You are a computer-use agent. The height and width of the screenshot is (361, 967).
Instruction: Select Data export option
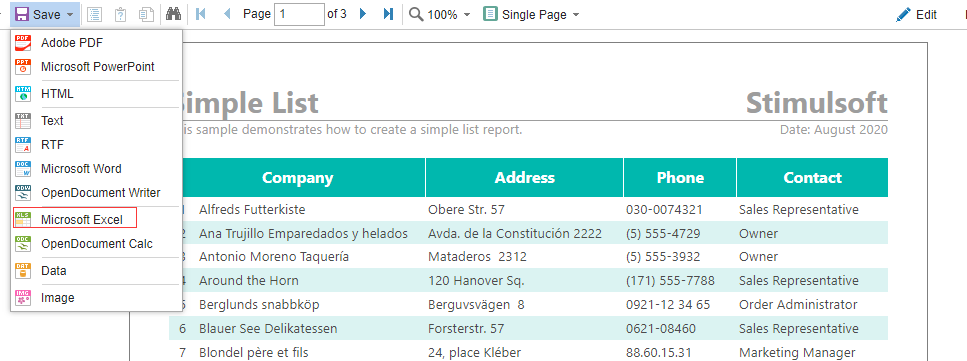[96, 270]
